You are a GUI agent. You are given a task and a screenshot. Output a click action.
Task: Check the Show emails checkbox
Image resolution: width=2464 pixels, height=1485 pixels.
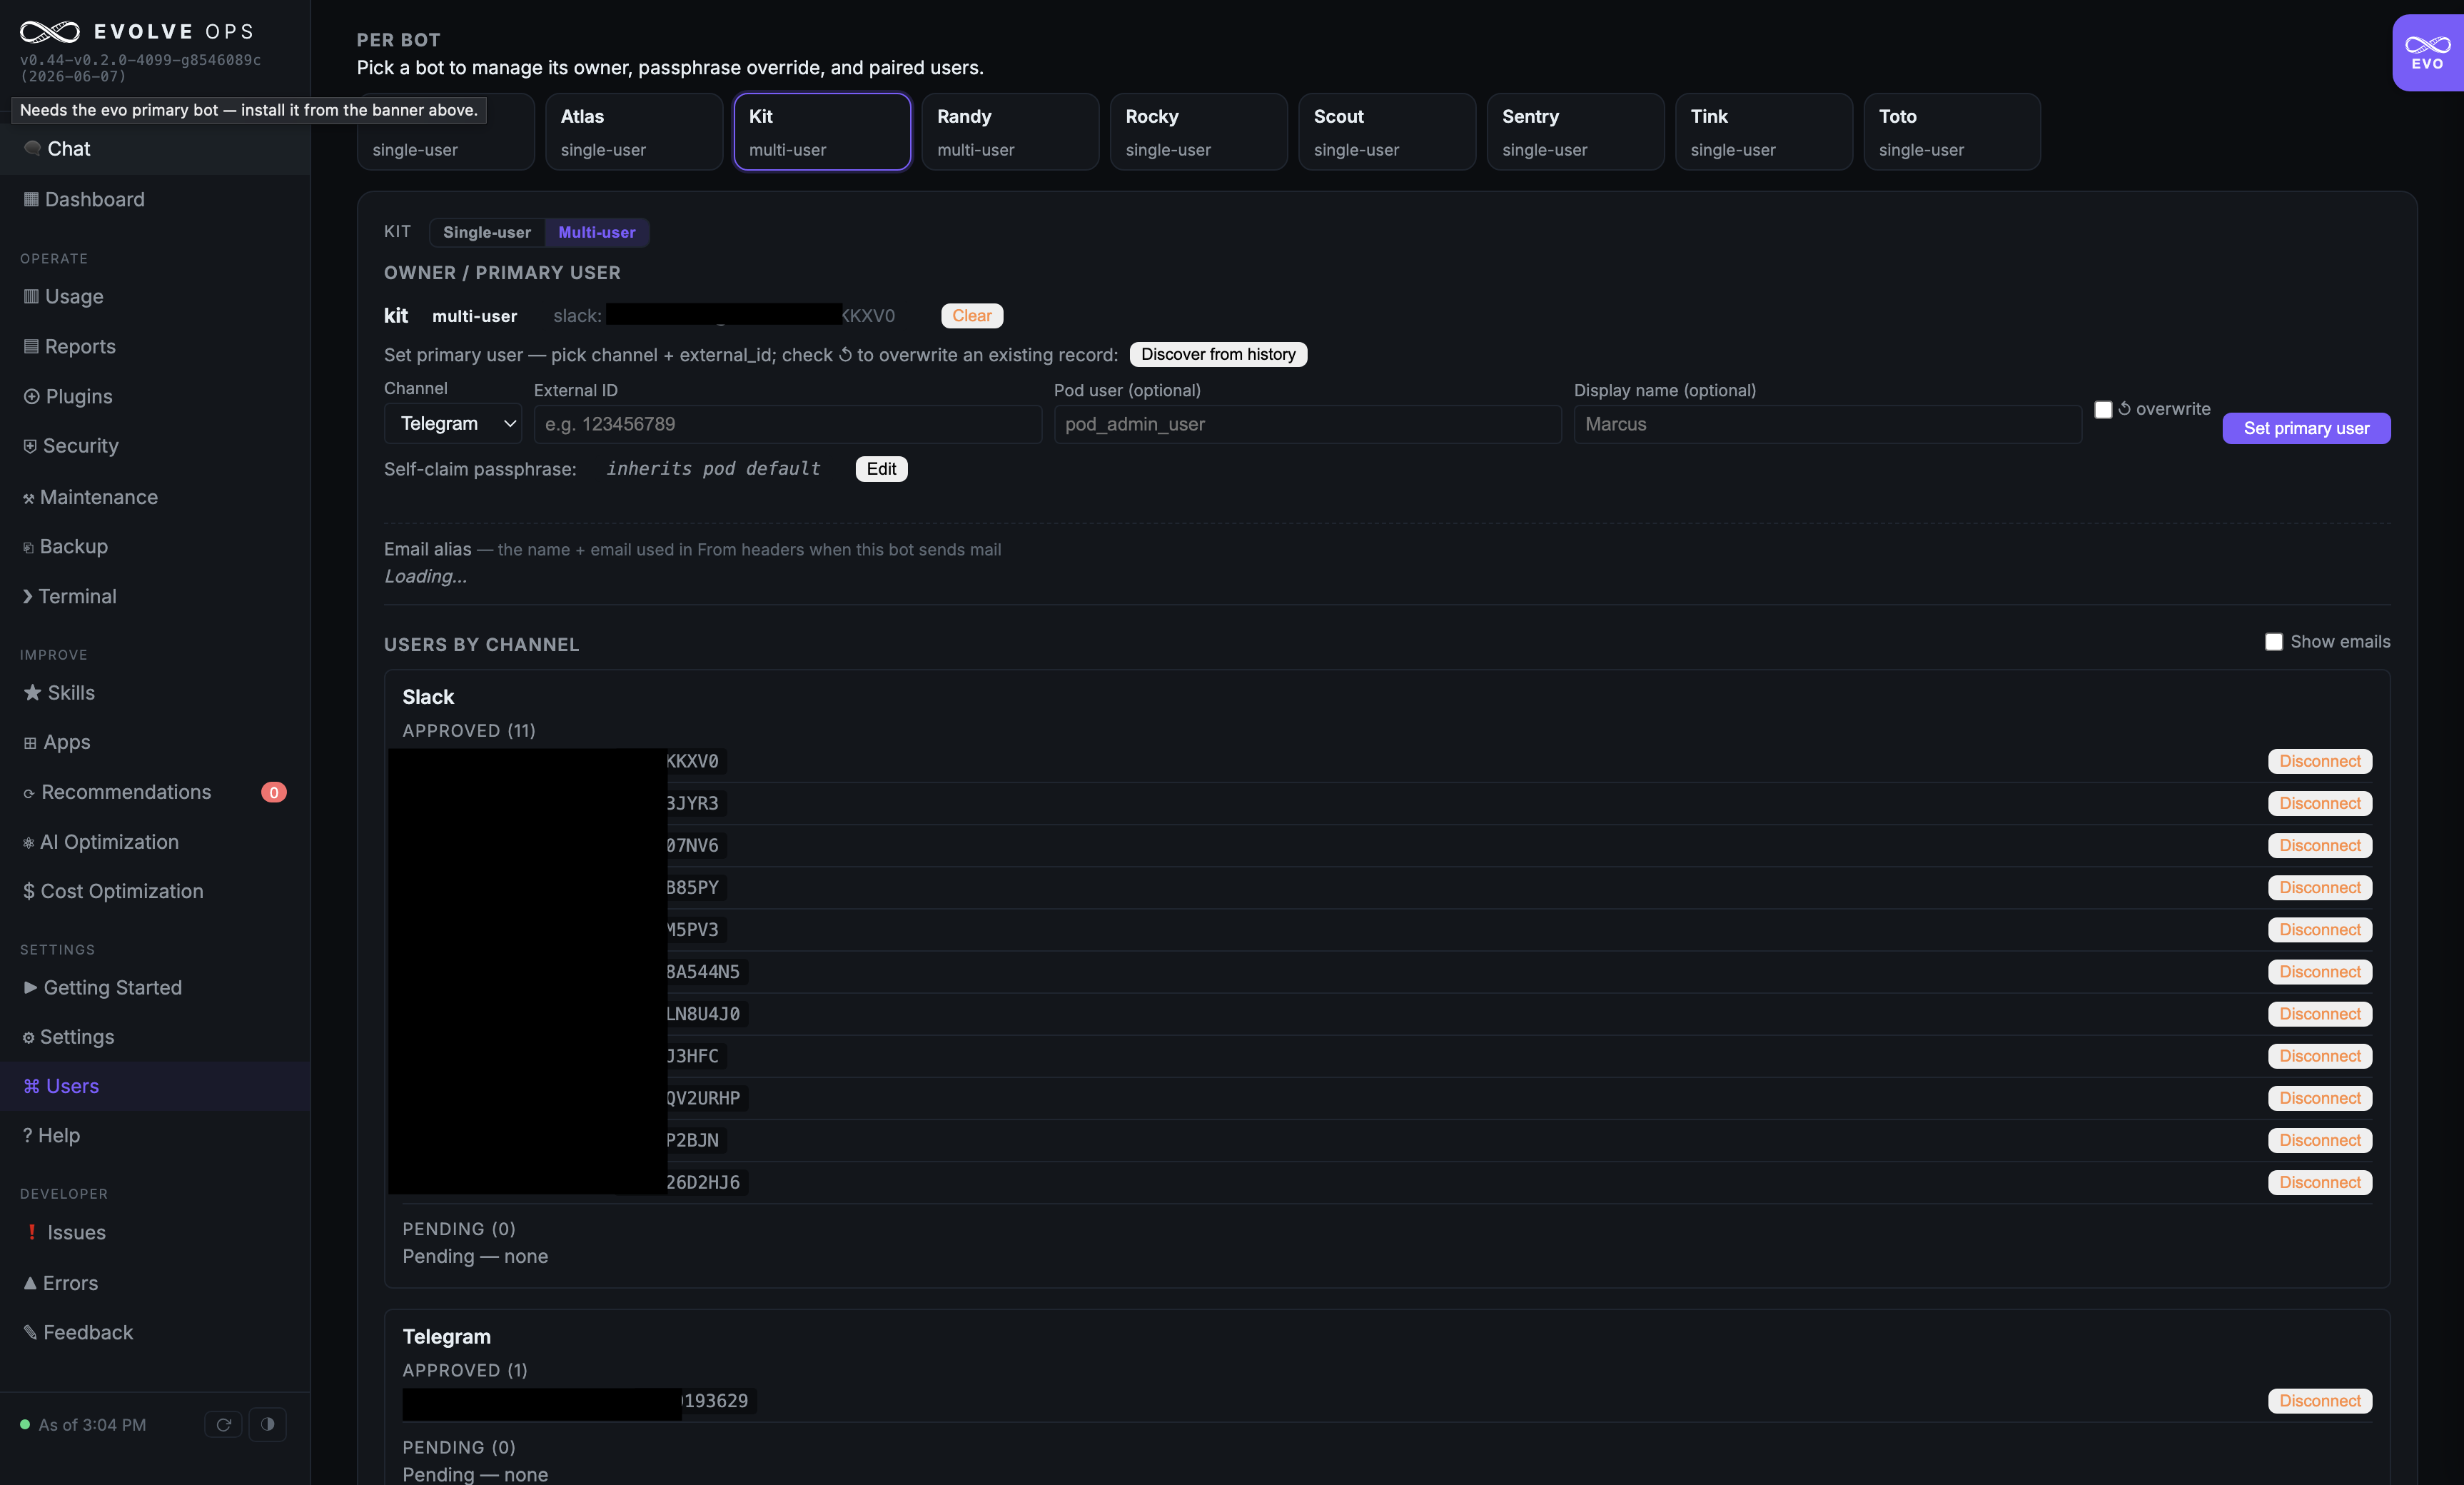pos(2273,642)
